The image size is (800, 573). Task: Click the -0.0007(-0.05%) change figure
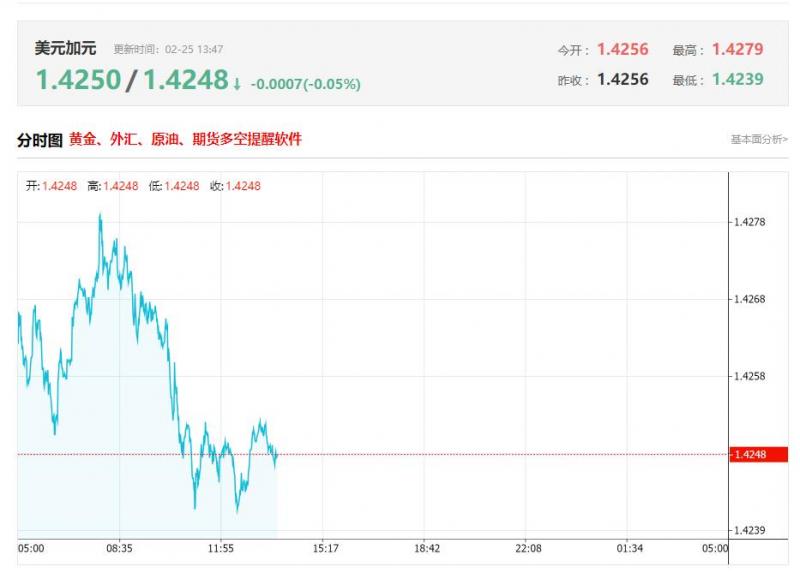click(x=305, y=85)
